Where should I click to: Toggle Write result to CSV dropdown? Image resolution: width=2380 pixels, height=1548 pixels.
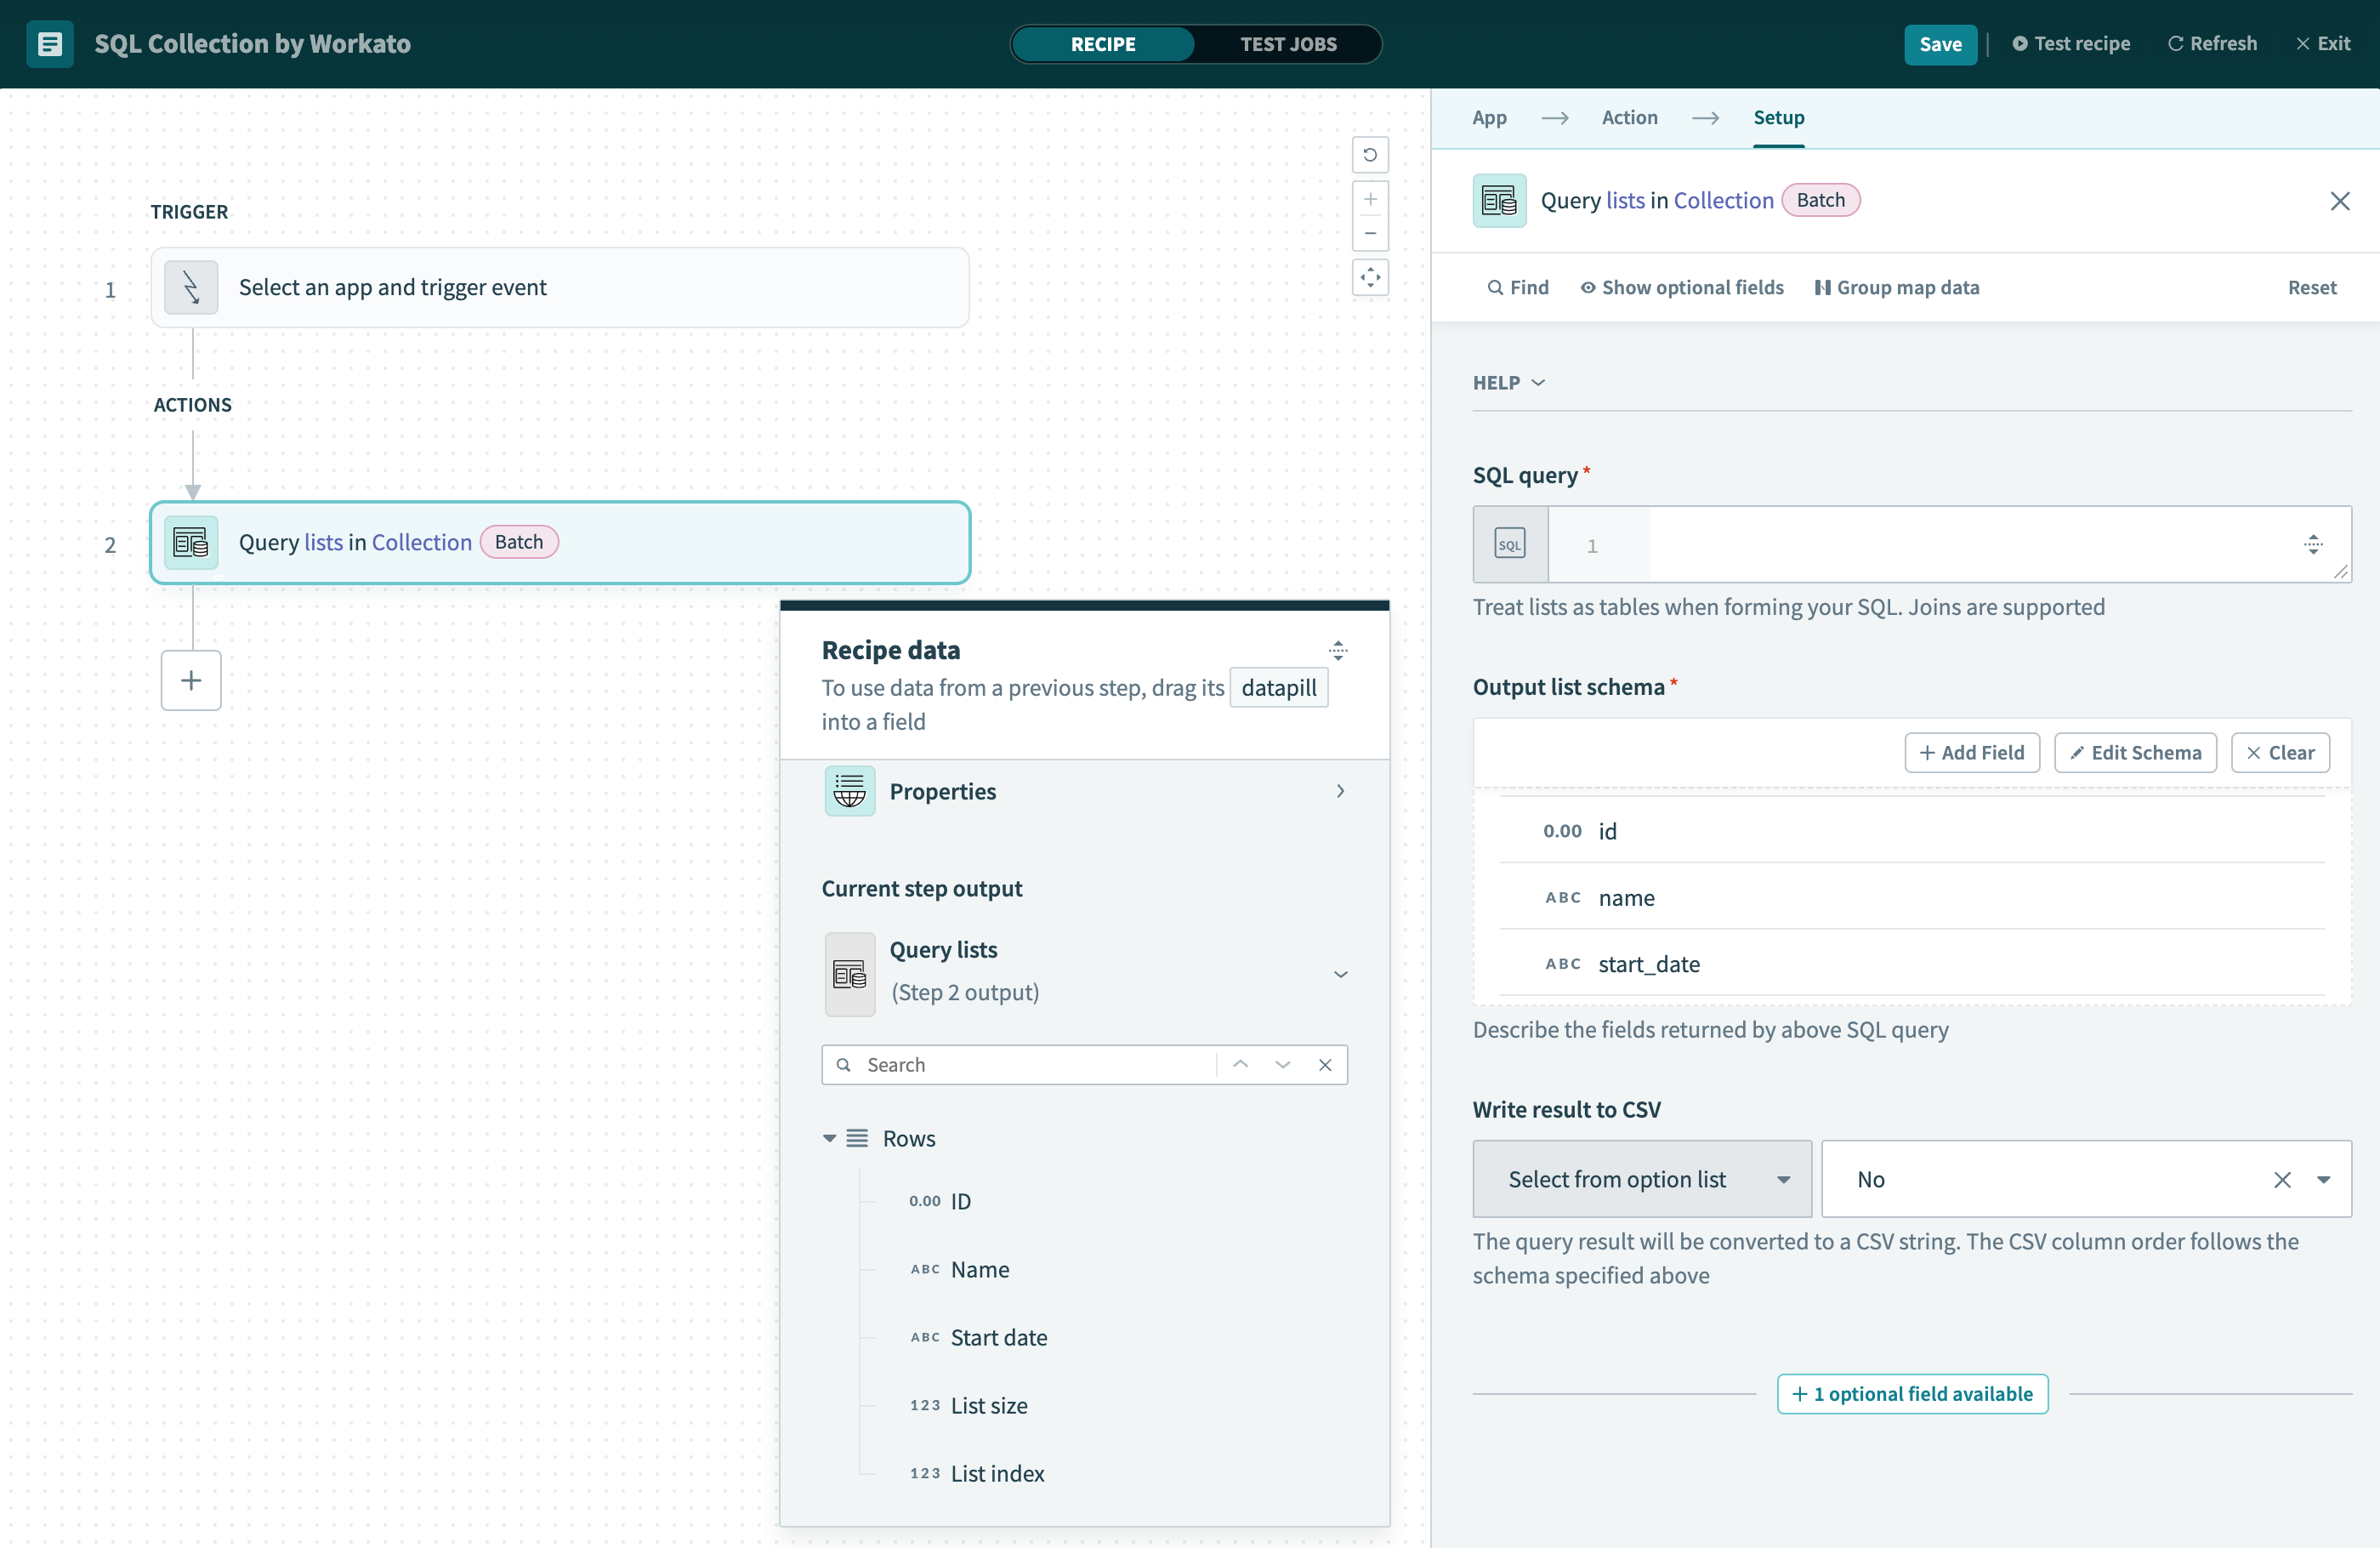click(x=2326, y=1178)
